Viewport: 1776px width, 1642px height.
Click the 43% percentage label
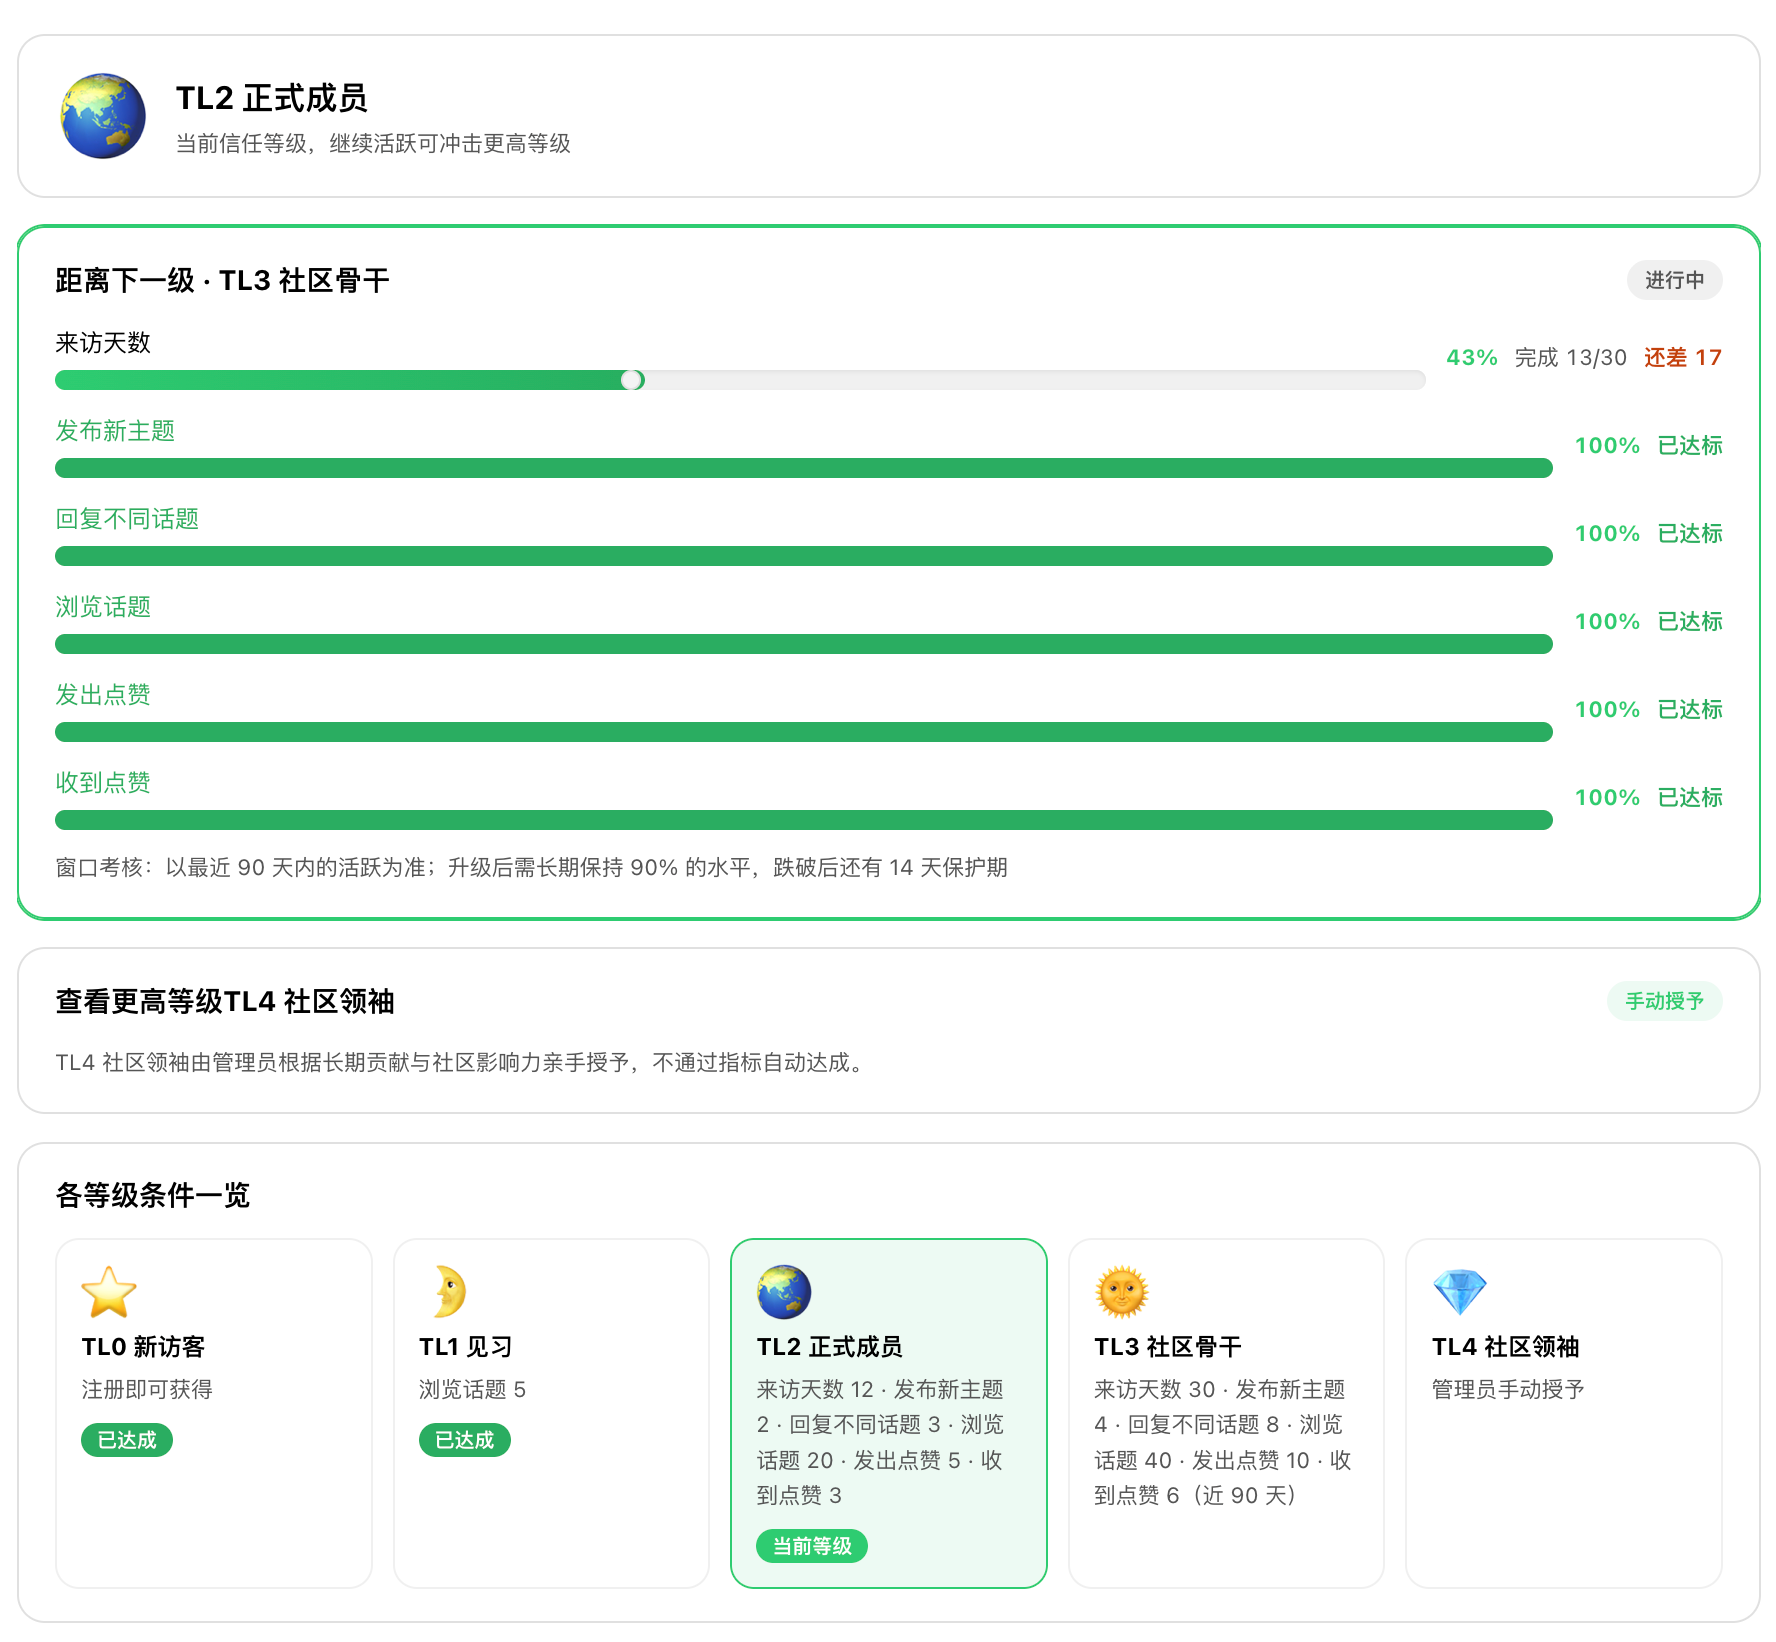tap(1472, 358)
